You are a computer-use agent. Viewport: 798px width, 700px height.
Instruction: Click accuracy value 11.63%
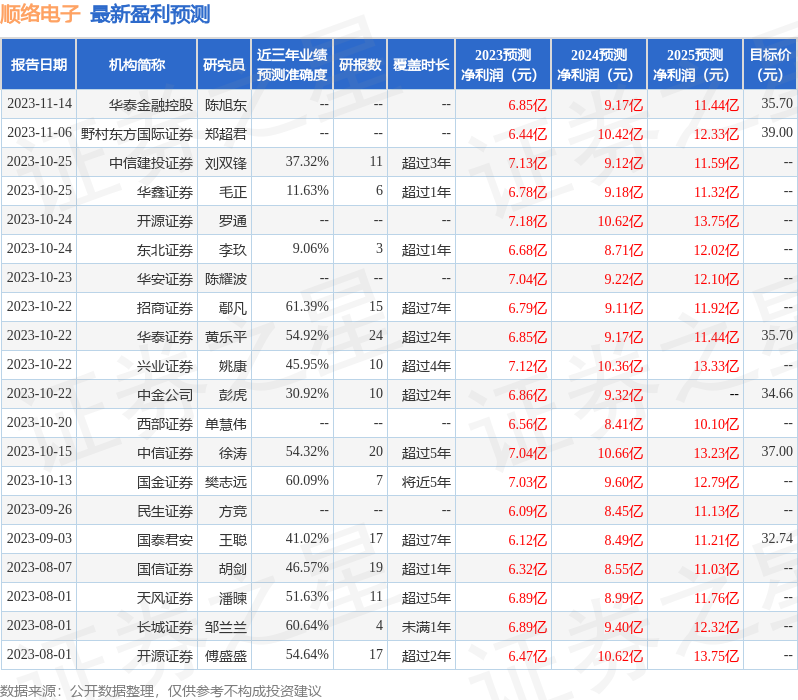[307, 190]
